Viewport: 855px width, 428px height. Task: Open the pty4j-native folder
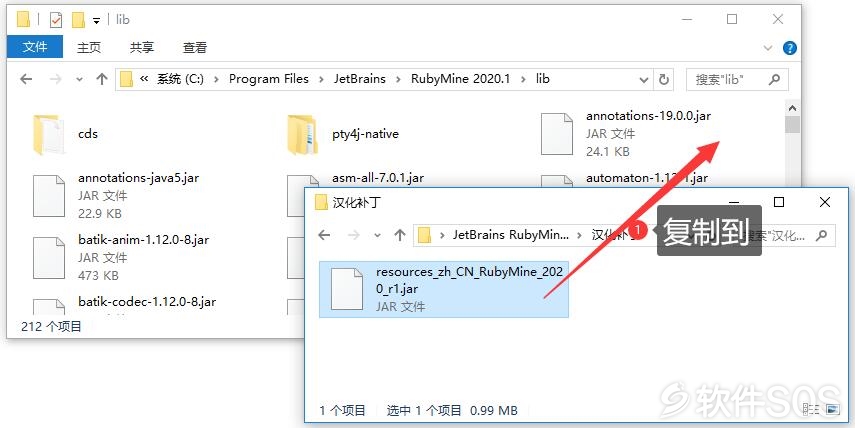click(343, 134)
